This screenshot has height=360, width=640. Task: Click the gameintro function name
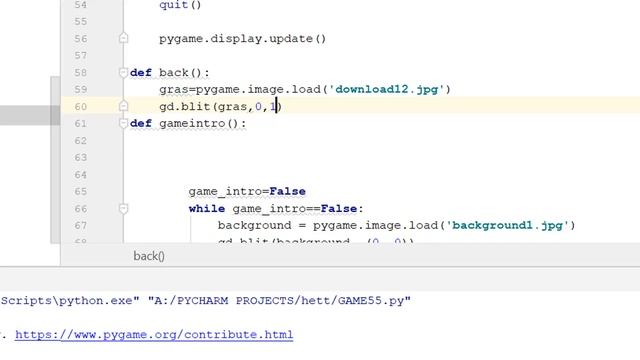[x=191, y=123]
